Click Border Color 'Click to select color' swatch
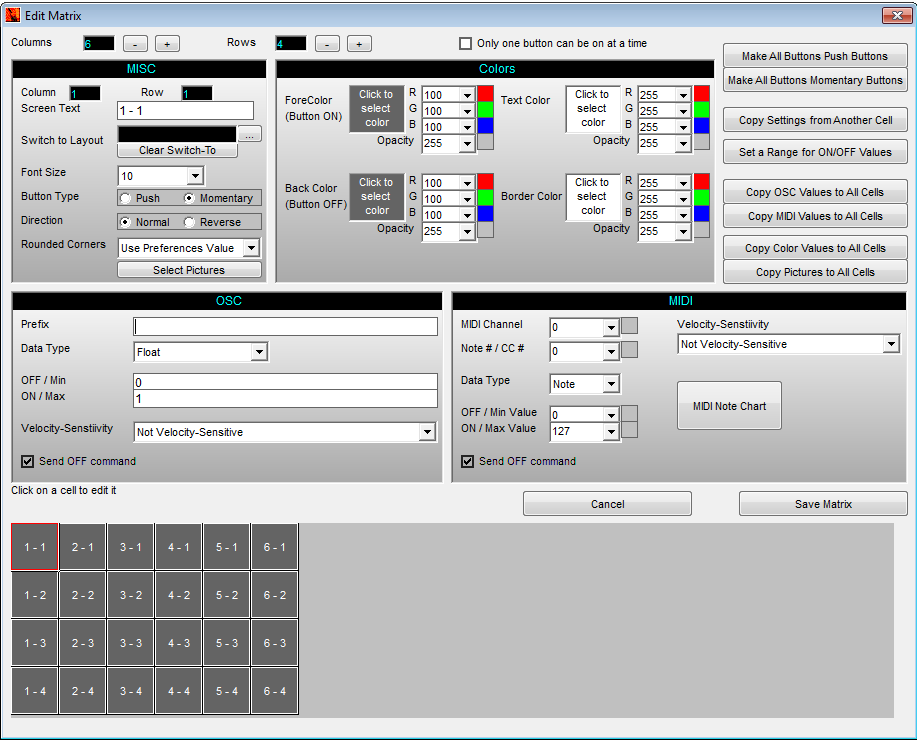This screenshot has height=740, width=917. [x=592, y=197]
